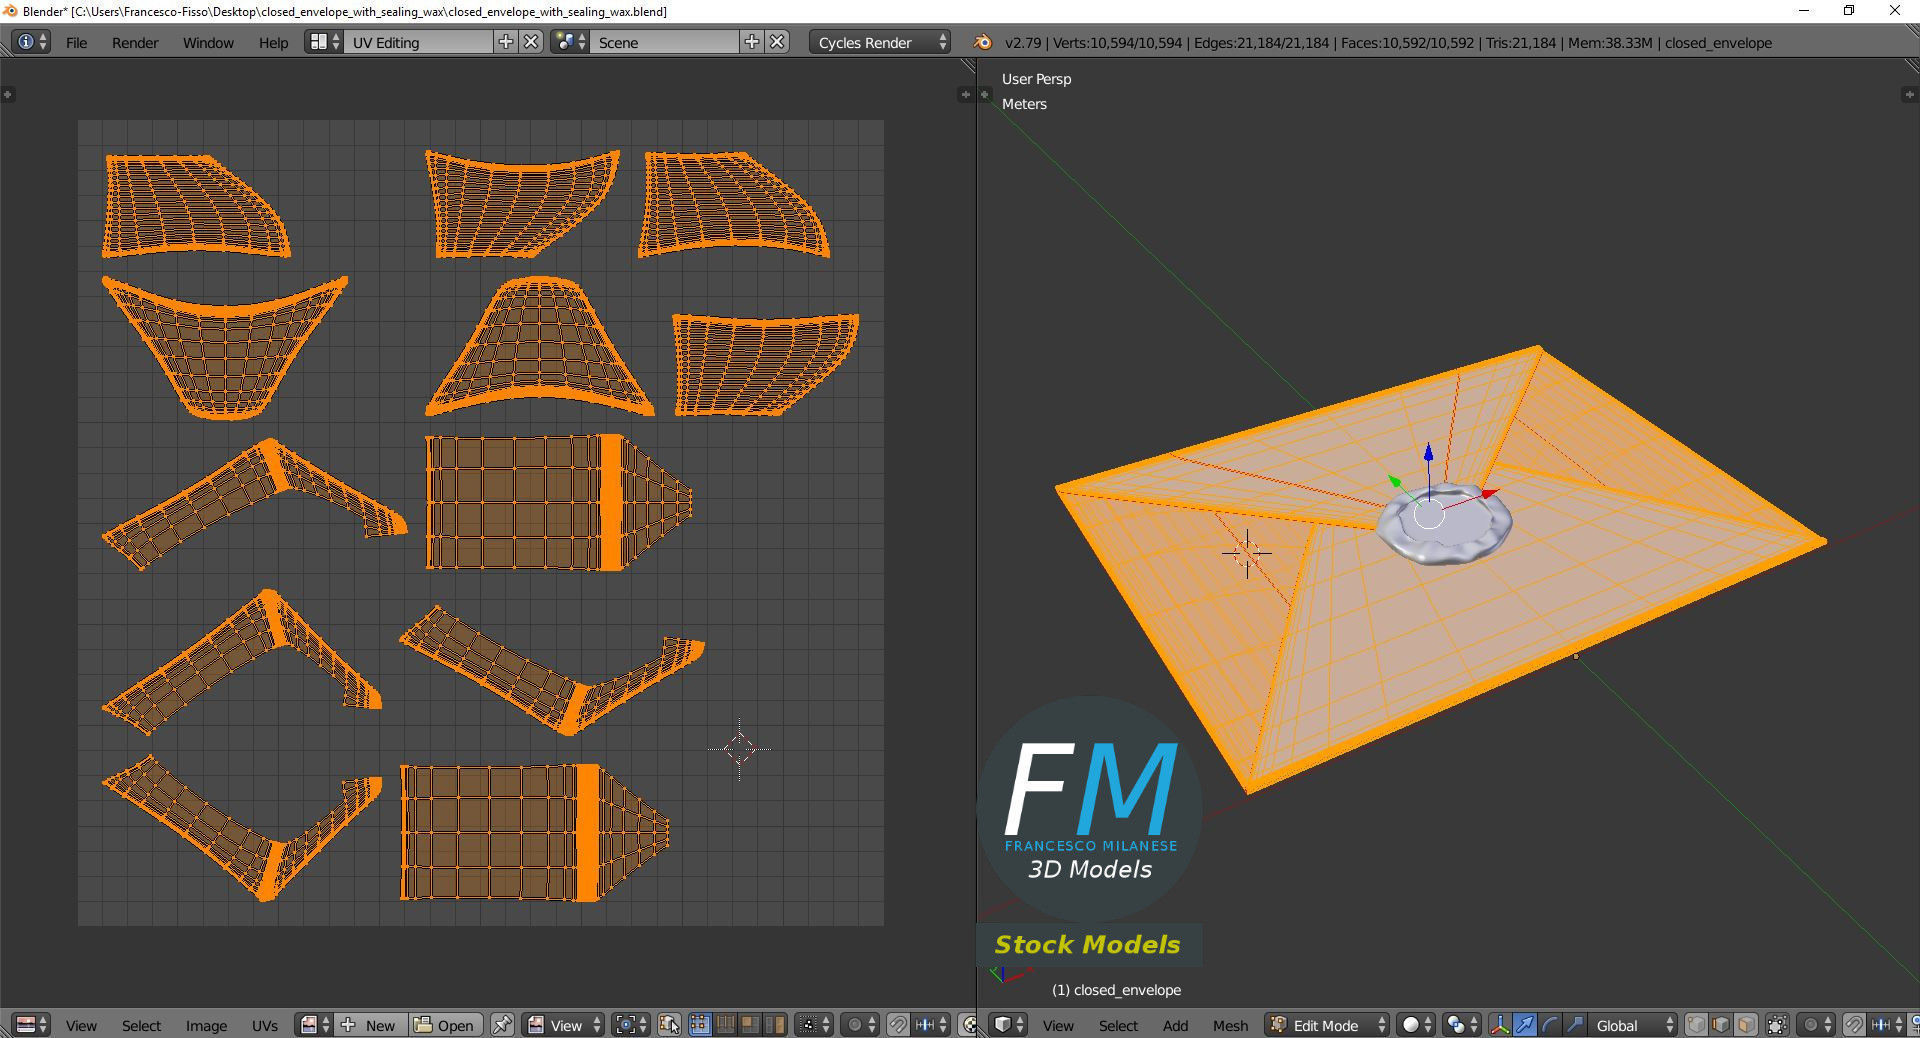Open the viewport shading selector

coord(1416,1025)
